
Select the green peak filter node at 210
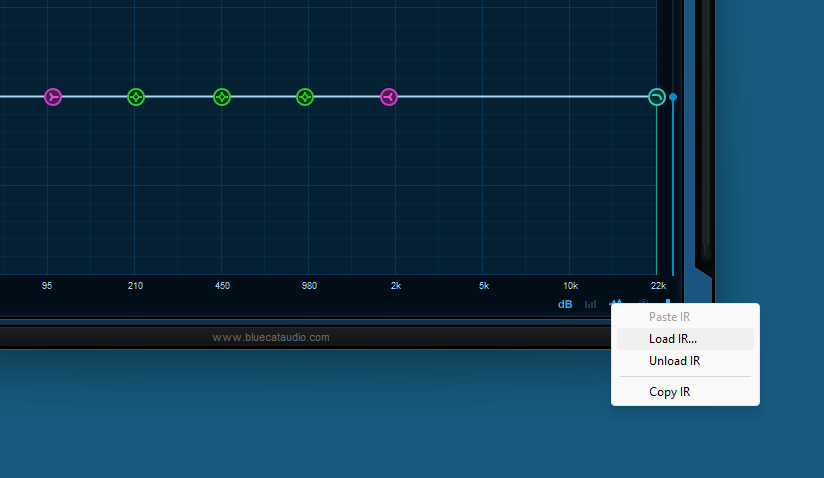tap(136, 97)
